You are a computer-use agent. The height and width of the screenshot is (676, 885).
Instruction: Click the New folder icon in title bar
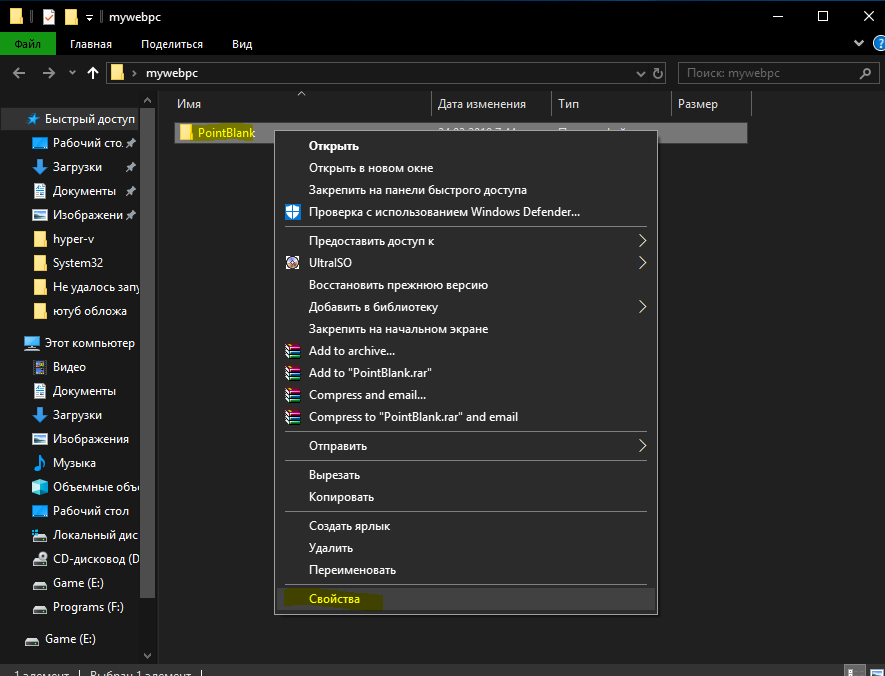point(71,17)
